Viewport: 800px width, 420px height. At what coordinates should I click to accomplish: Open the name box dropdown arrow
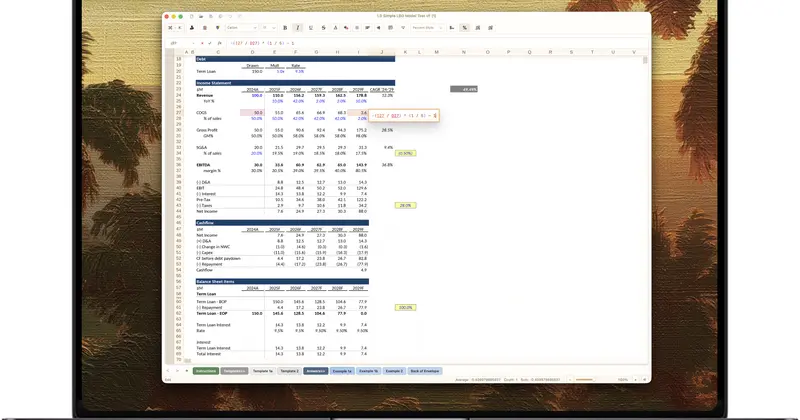[x=193, y=43]
